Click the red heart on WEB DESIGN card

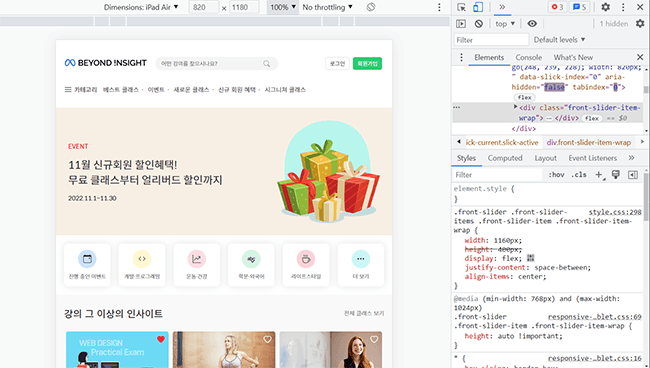(161, 339)
